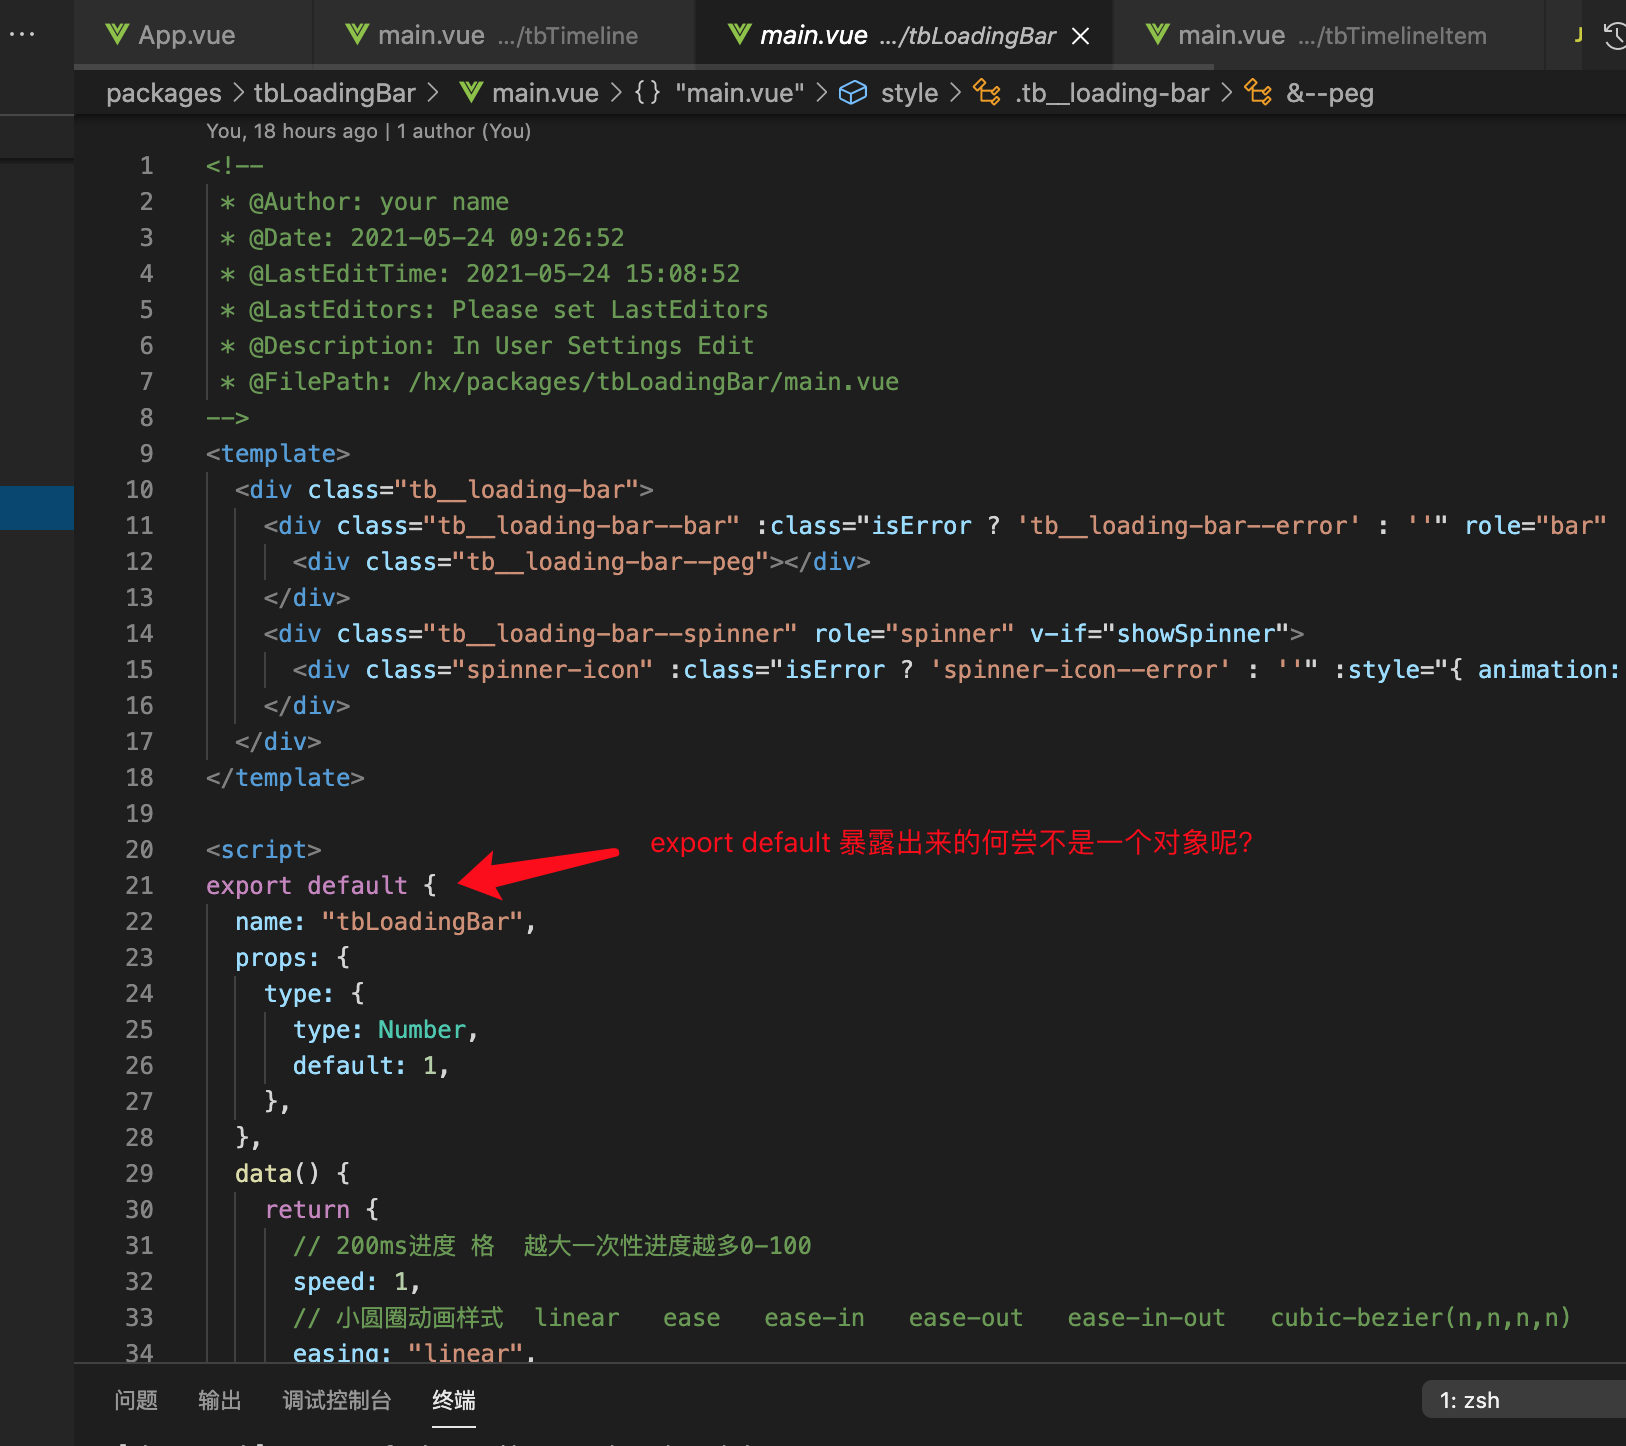Screen dimensions: 1626x1446
Task: Expand breadcrumb chevron after main.vue file
Action: [x=616, y=93]
